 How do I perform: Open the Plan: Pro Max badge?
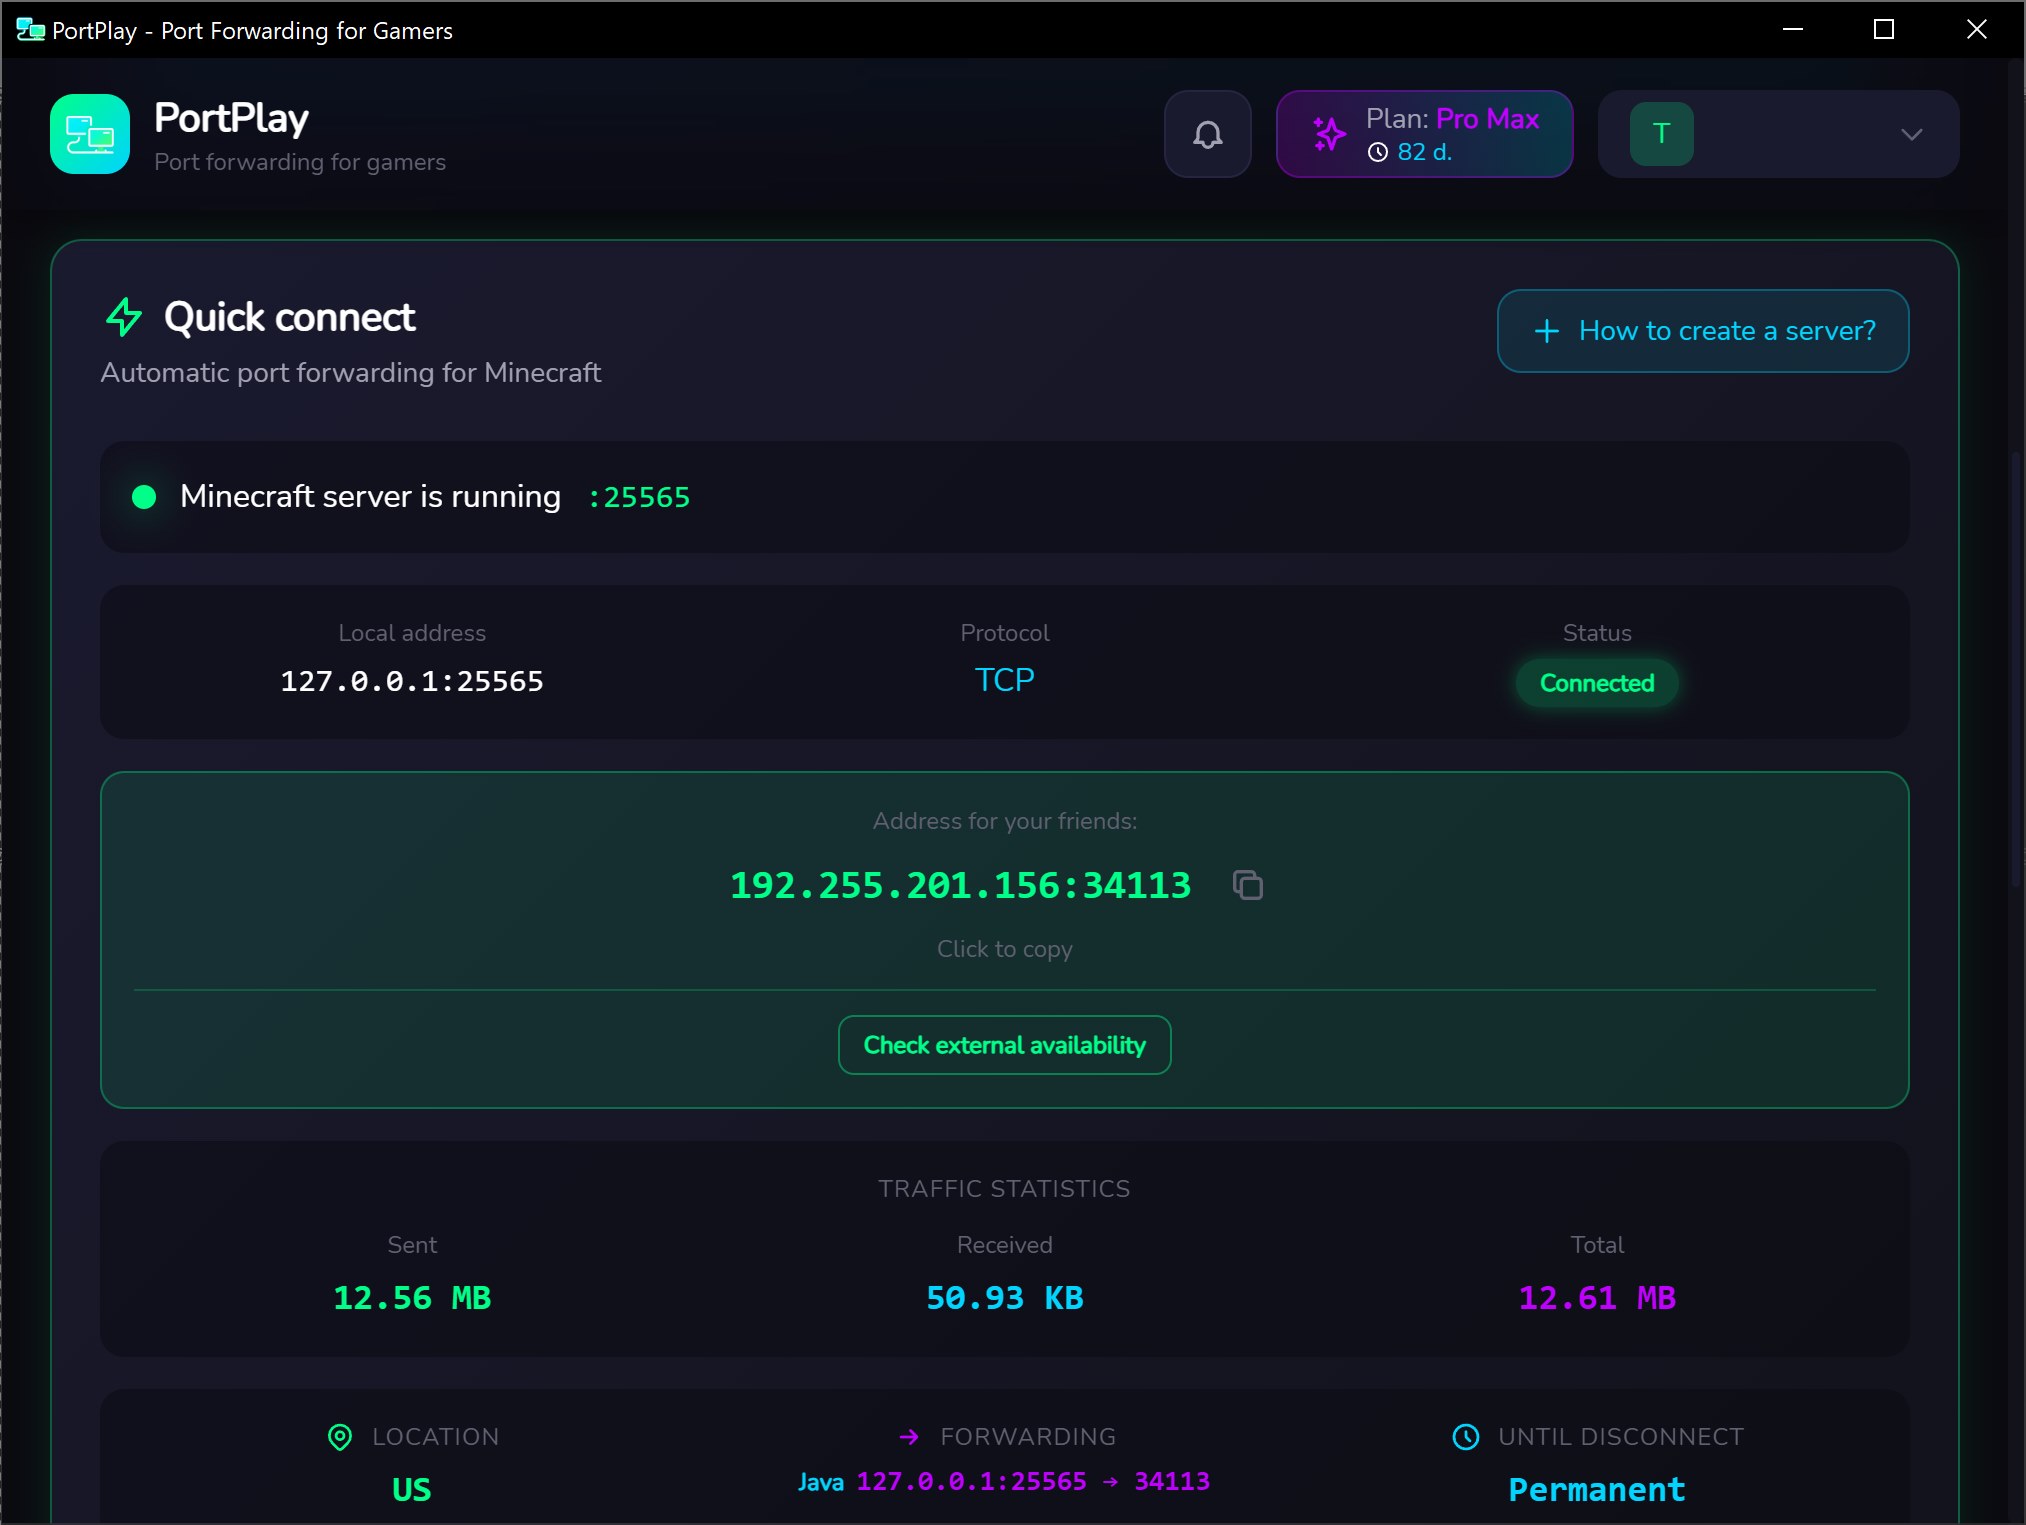click(x=1424, y=134)
